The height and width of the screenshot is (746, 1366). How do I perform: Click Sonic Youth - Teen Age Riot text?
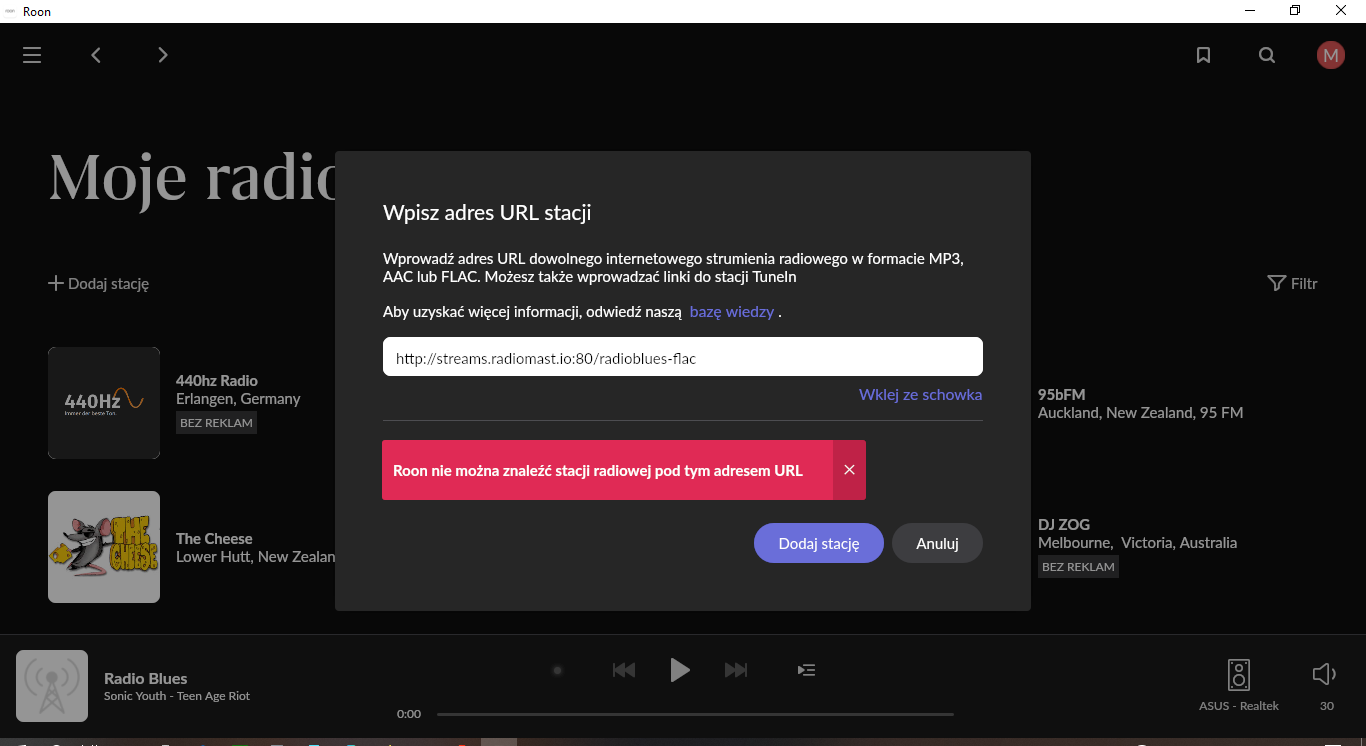[177, 696]
